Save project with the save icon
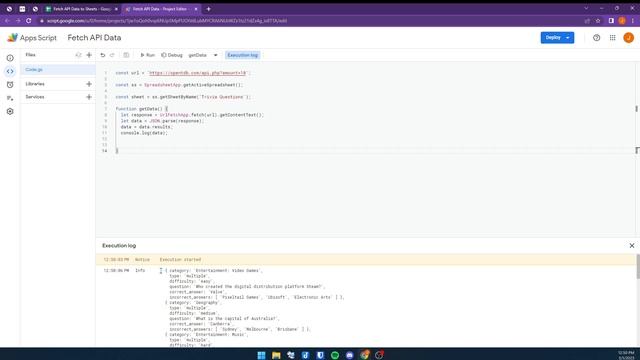Image resolution: width=640 pixels, height=360 pixels. tap(126, 55)
